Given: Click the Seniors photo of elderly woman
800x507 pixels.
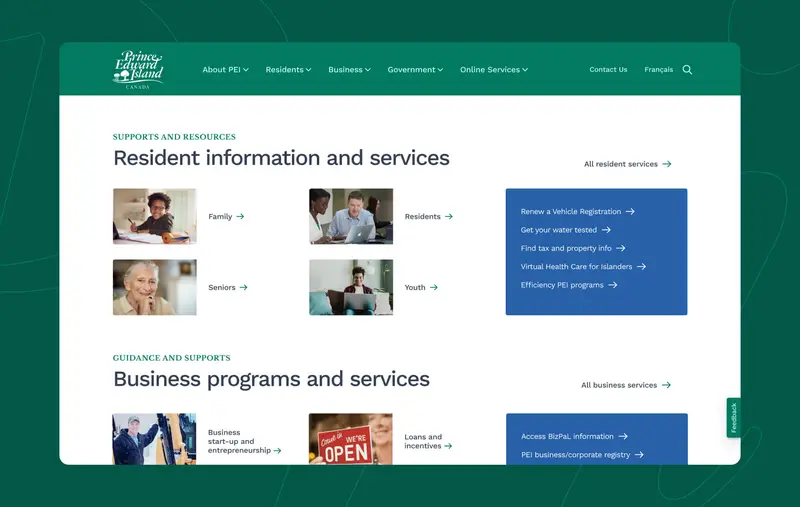Looking at the screenshot, I should tap(155, 287).
